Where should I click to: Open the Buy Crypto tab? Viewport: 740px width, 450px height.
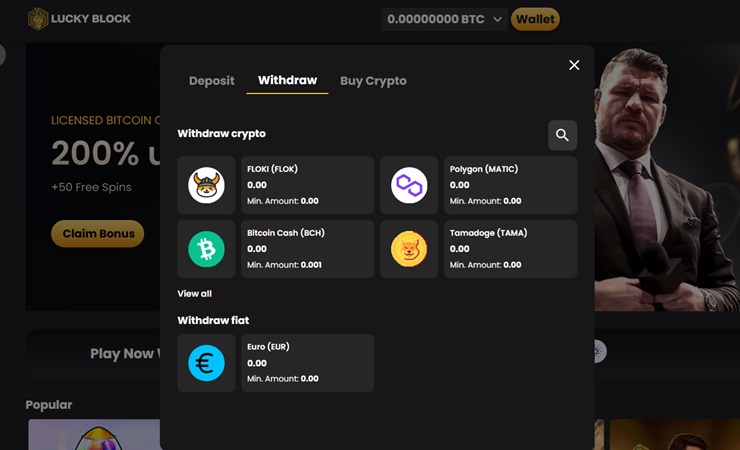pyautogui.click(x=373, y=81)
